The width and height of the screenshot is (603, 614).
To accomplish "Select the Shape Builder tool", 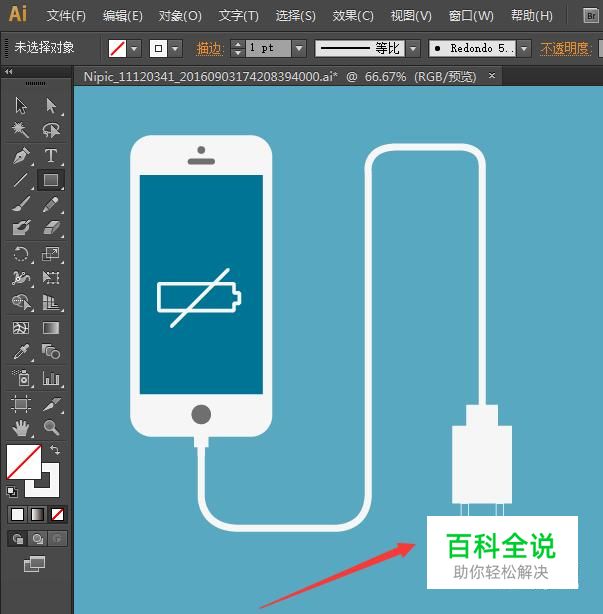I will 21,302.
